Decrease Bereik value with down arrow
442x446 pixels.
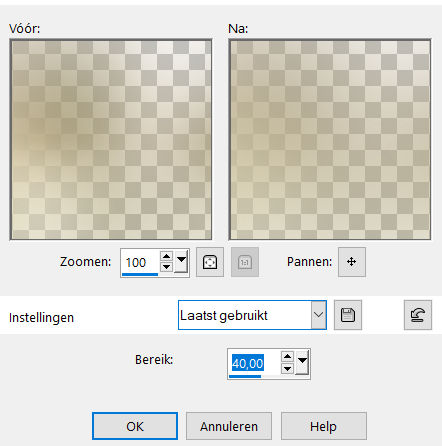(287, 368)
